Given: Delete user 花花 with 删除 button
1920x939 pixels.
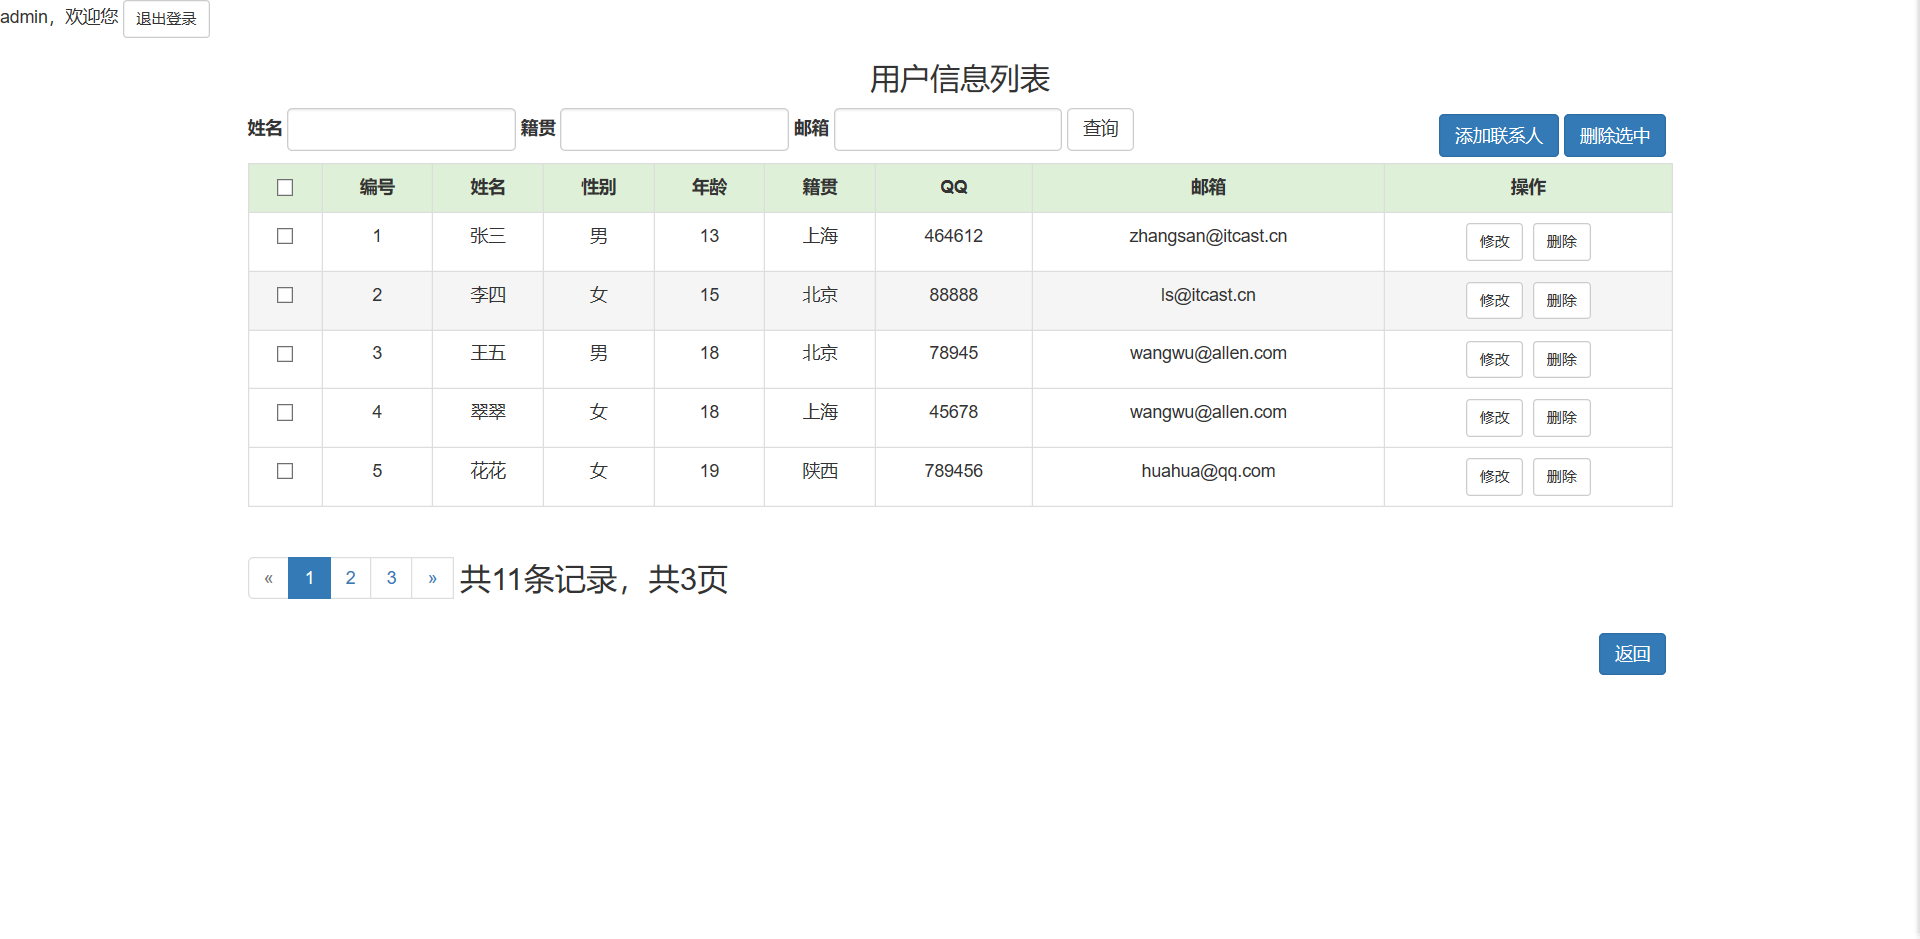Looking at the screenshot, I should pos(1561,477).
